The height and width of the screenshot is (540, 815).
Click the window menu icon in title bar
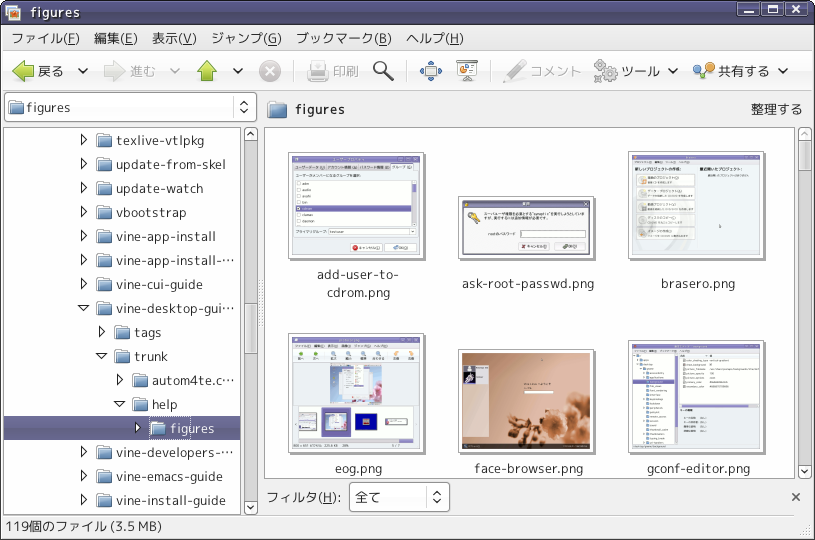(12, 12)
